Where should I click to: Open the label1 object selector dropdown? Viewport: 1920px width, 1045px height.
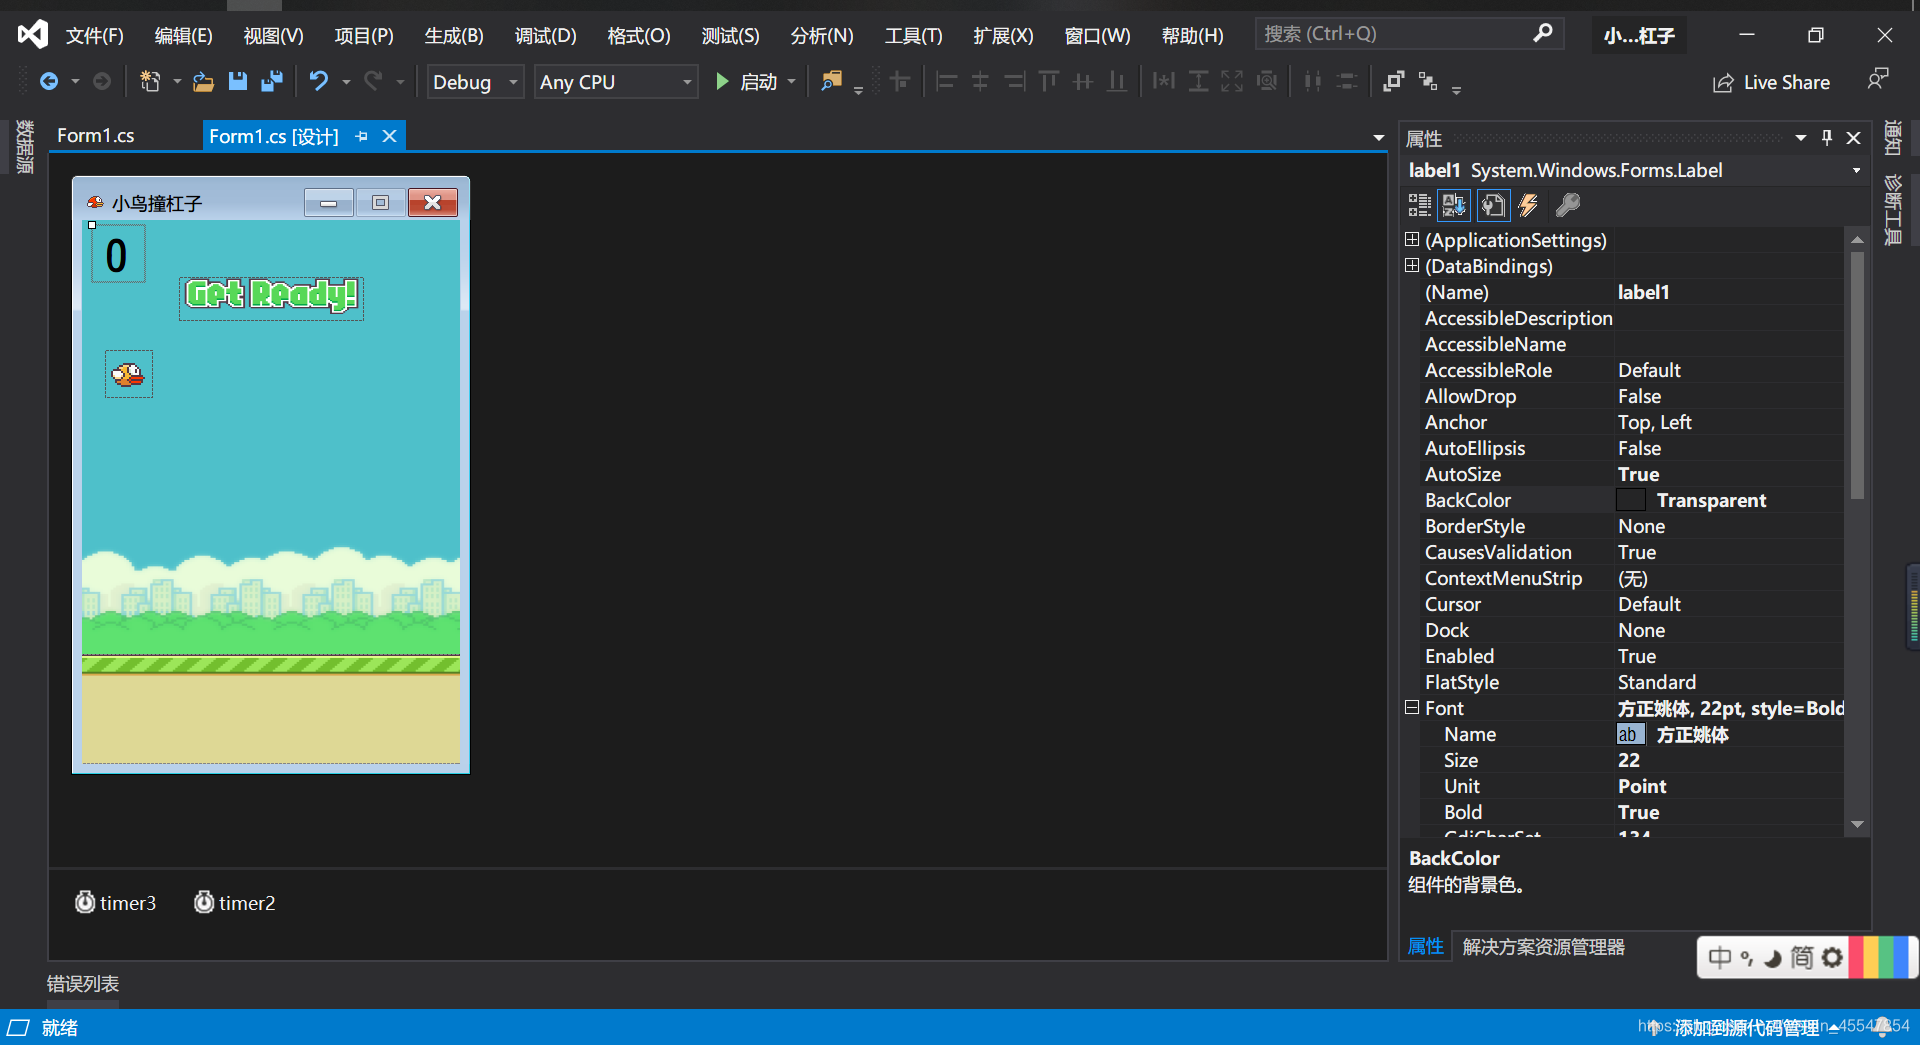(1856, 170)
